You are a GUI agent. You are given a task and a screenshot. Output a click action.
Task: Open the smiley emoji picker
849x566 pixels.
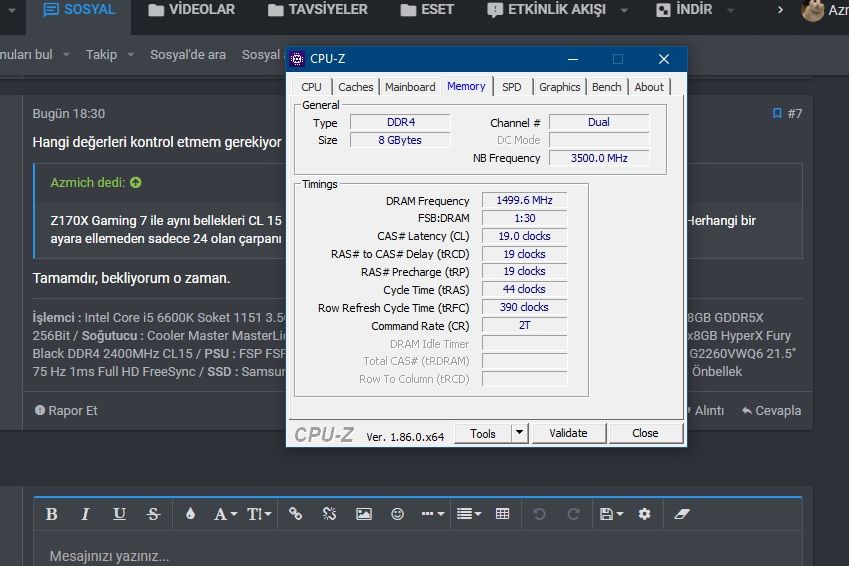tap(397, 513)
